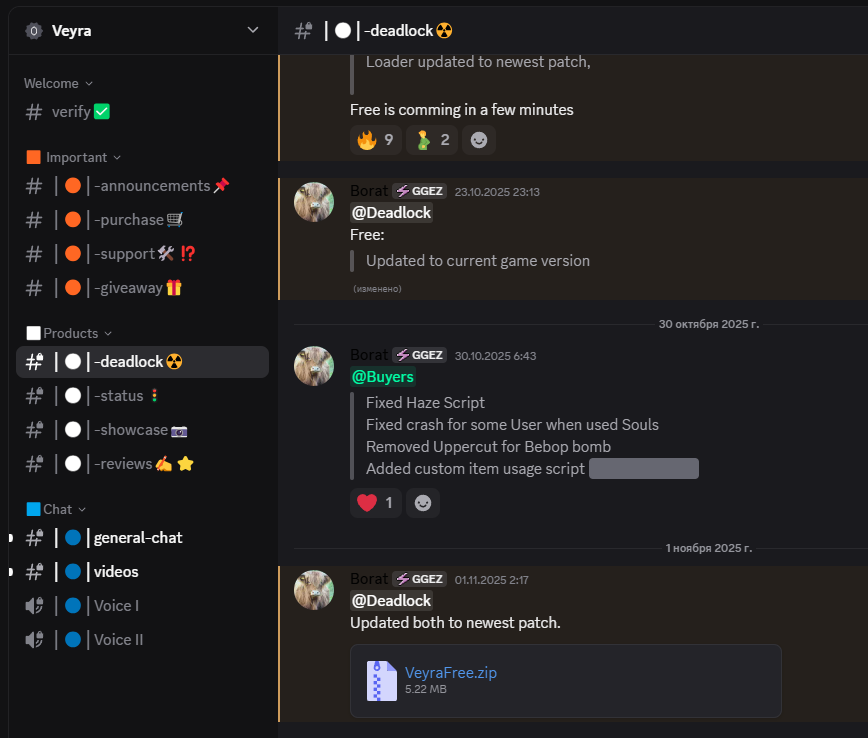Collapse the Products category

click(x=69, y=333)
